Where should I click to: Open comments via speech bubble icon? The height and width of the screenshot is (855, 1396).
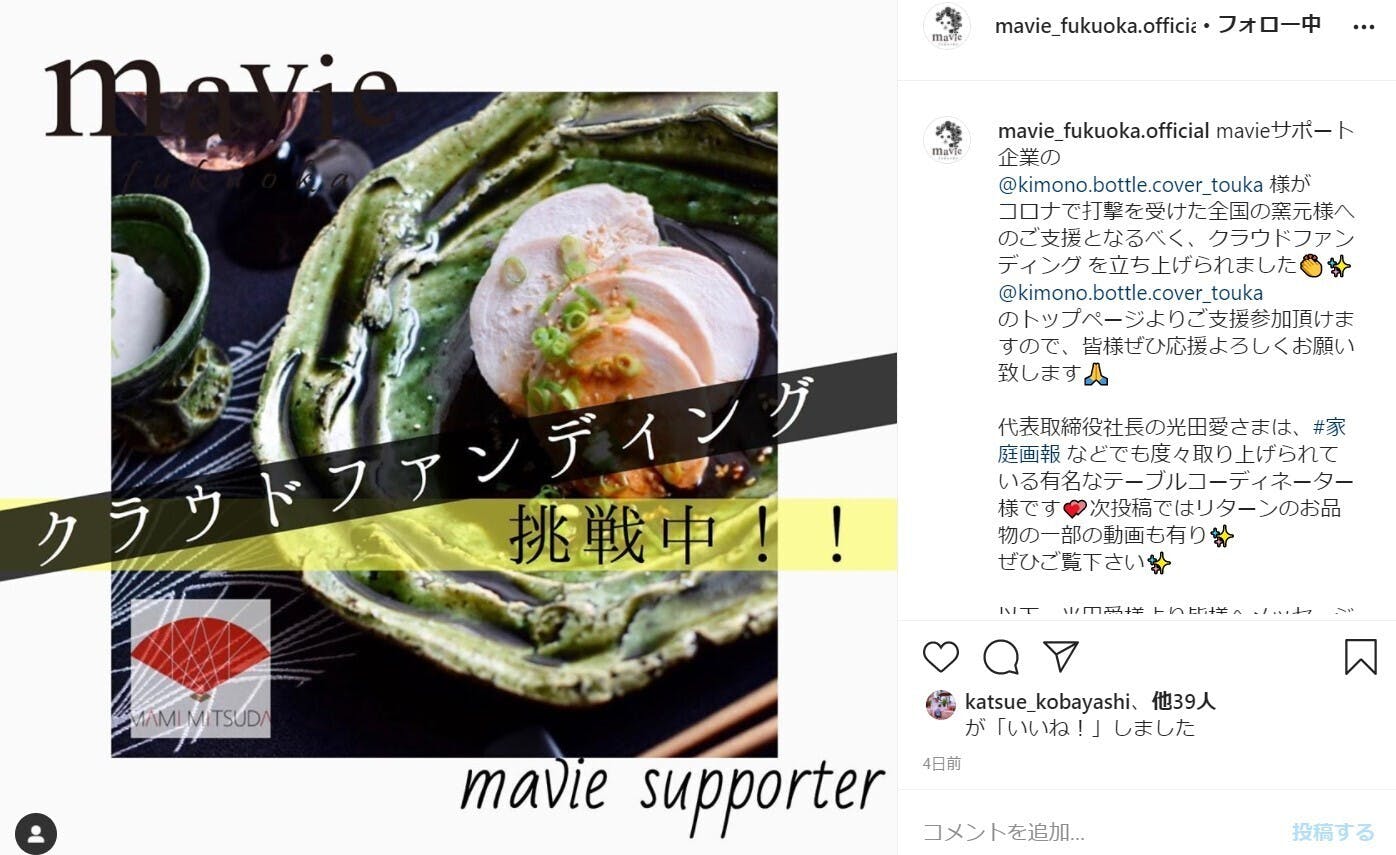(1001, 657)
